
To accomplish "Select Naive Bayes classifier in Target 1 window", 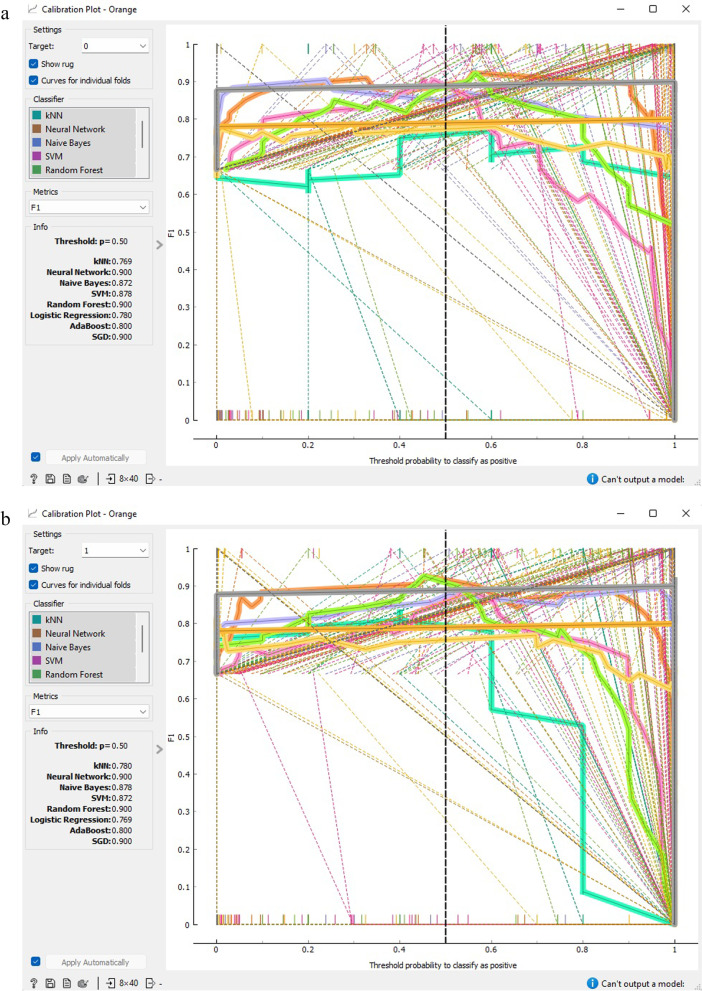I will [82, 647].
